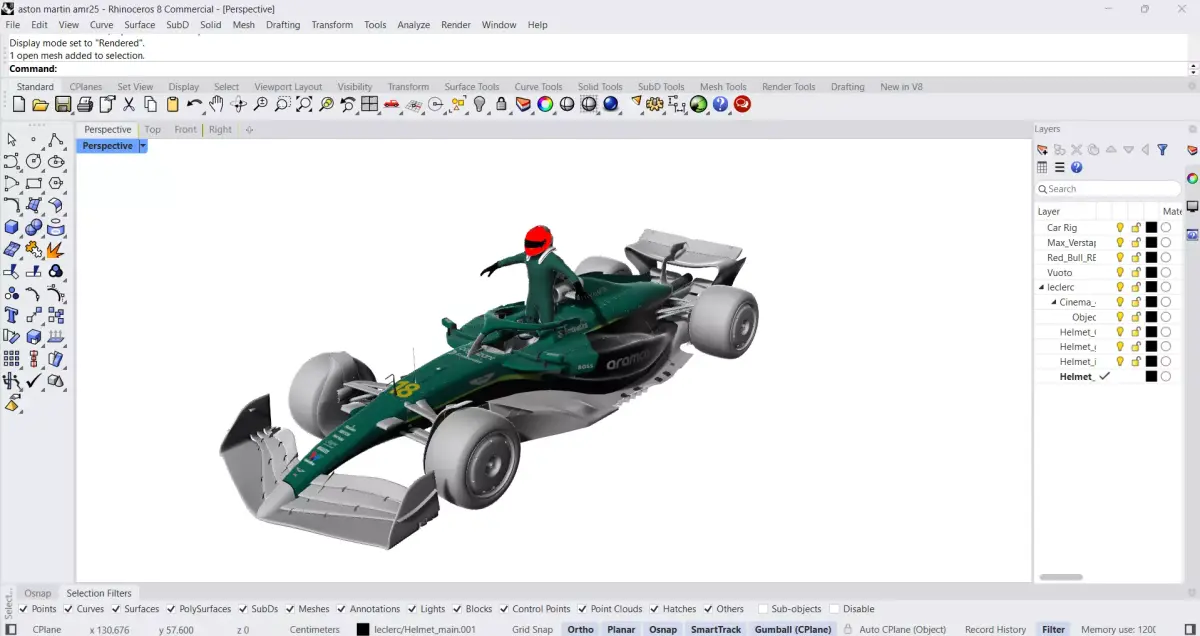Open the Surface menu

pyautogui.click(x=139, y=25)
